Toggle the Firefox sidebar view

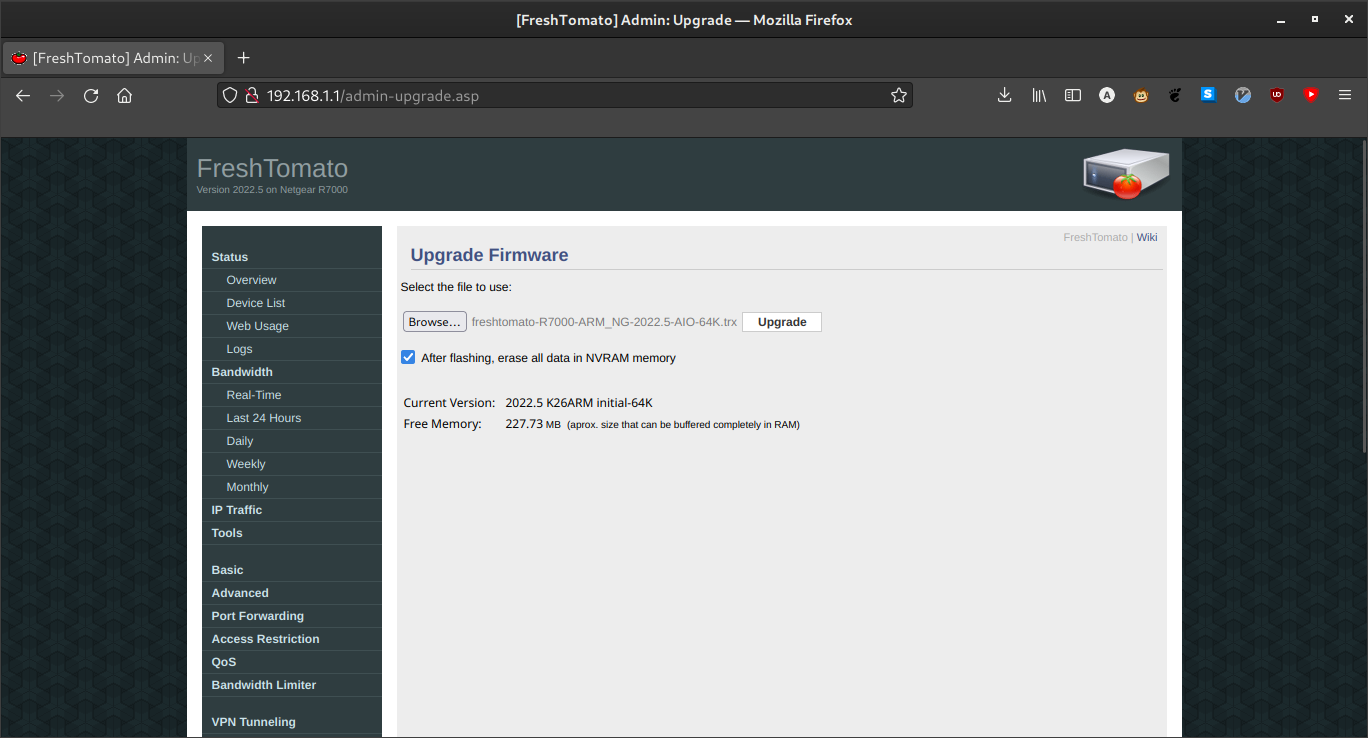(1073, 95)
